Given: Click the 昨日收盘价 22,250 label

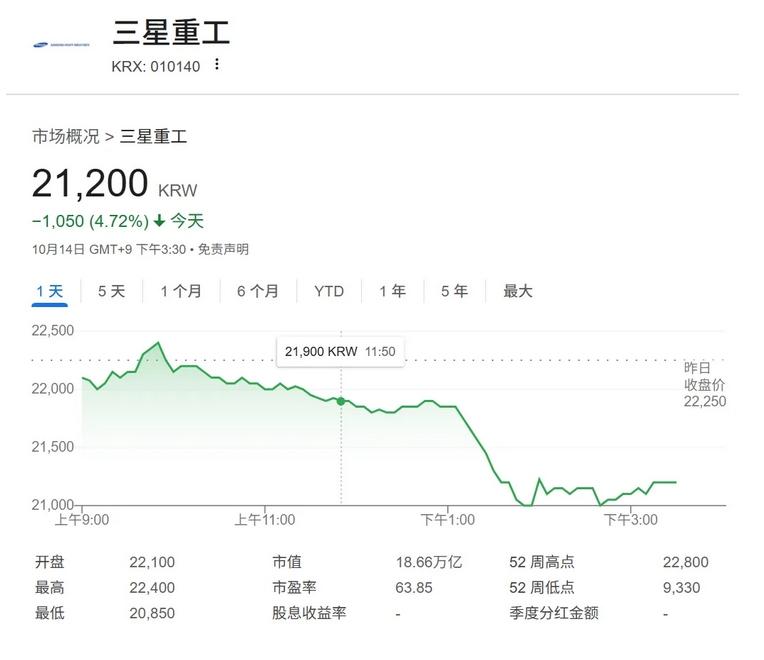Looking at the screenshot, I should tap(704, 384).
